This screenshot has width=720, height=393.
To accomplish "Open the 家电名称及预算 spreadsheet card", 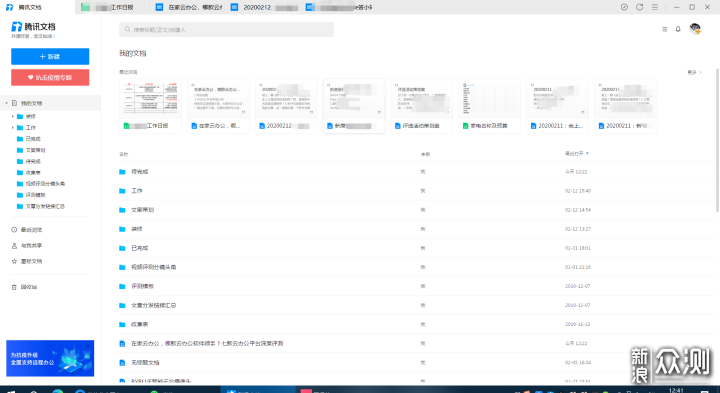I will pos(489,106).
